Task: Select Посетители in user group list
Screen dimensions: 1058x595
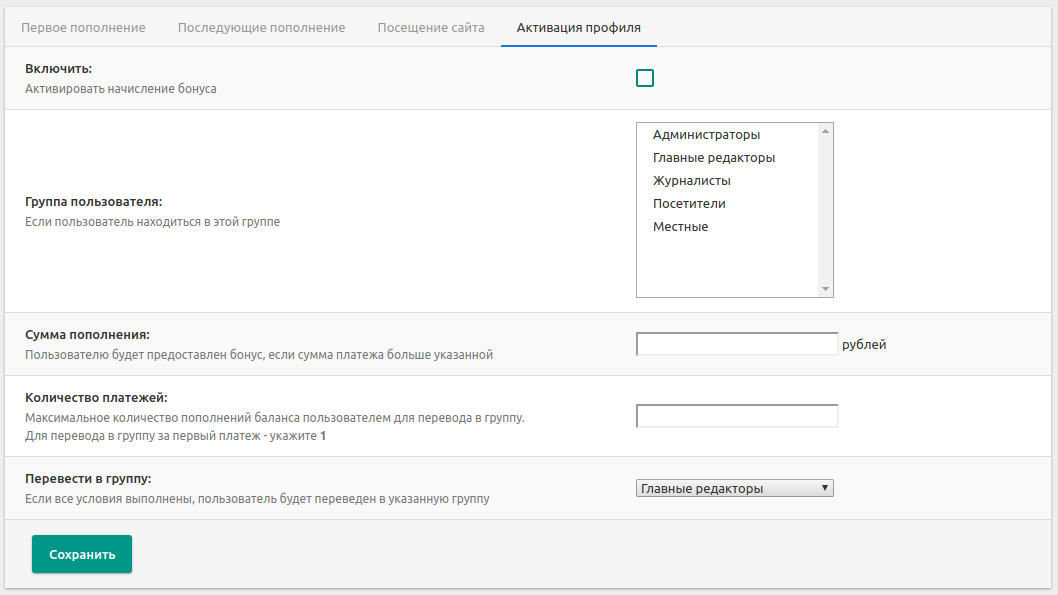Action: point(689,204)
